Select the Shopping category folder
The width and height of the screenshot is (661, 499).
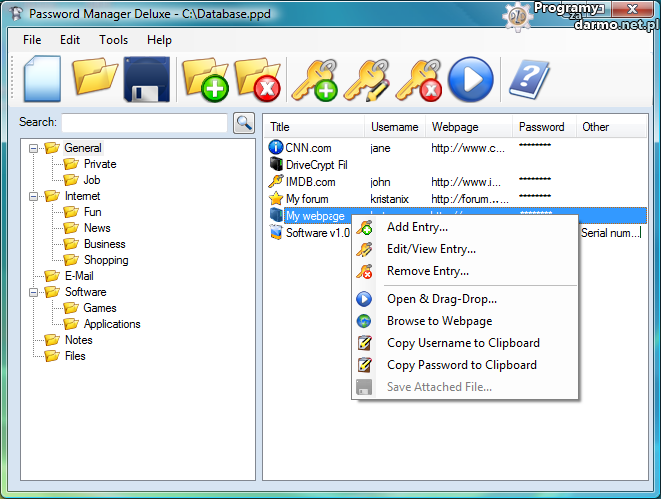(105, 260)
